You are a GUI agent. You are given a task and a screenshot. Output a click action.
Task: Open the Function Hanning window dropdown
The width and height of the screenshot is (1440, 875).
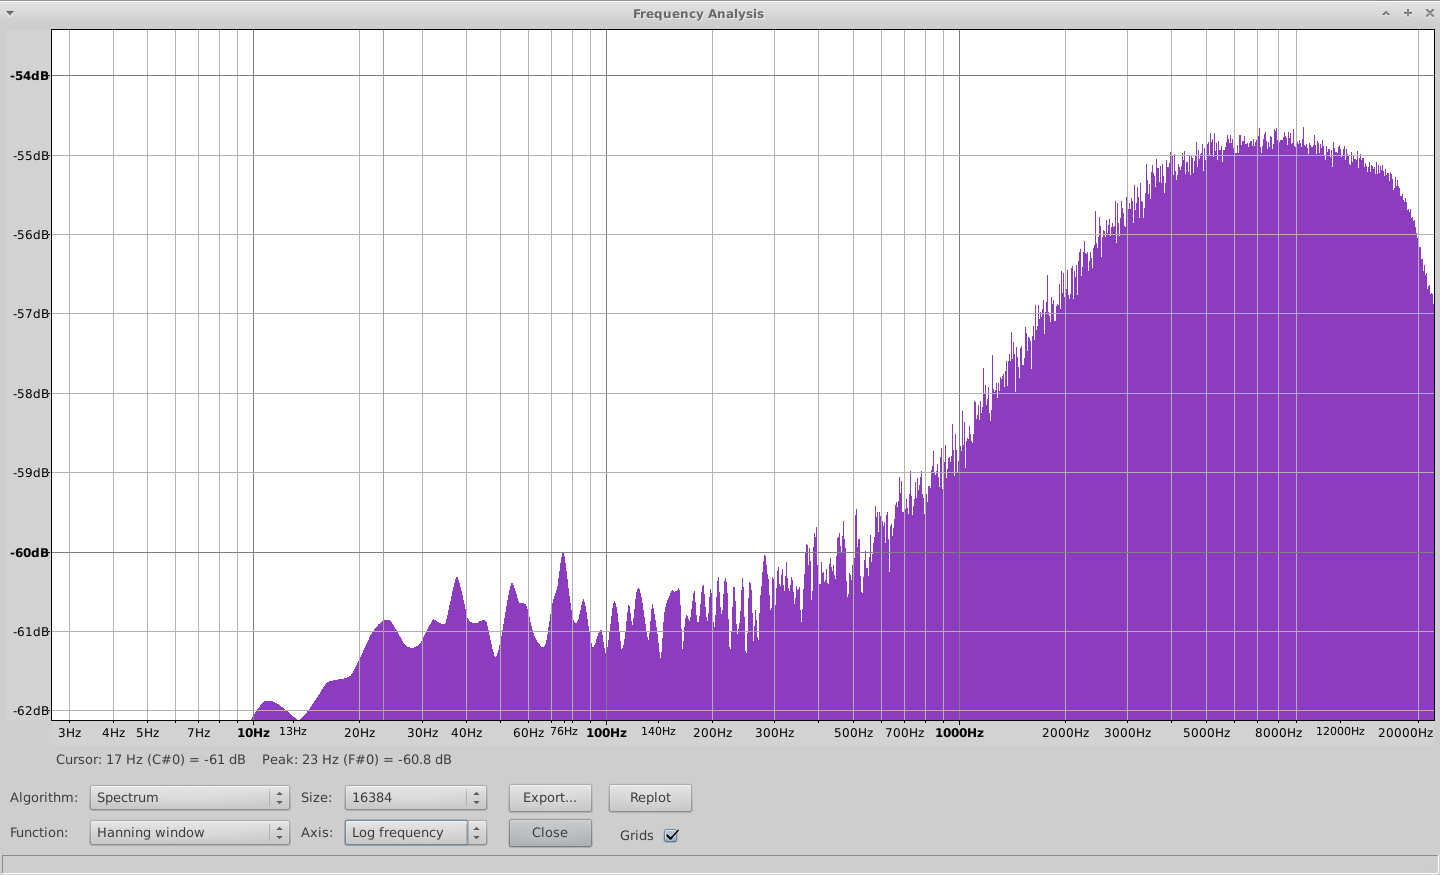point(189,832)
